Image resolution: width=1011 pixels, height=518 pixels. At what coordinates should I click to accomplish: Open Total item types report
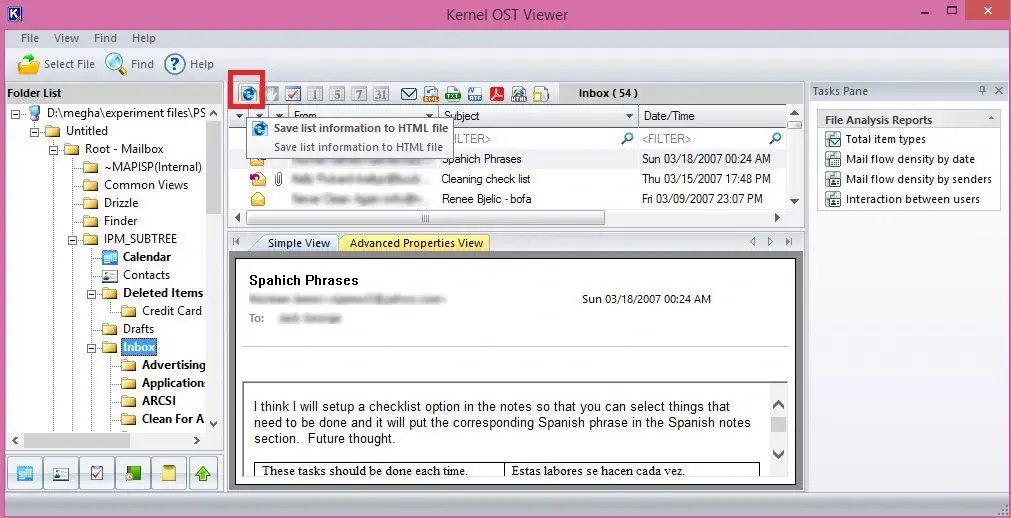coord(885,139)
